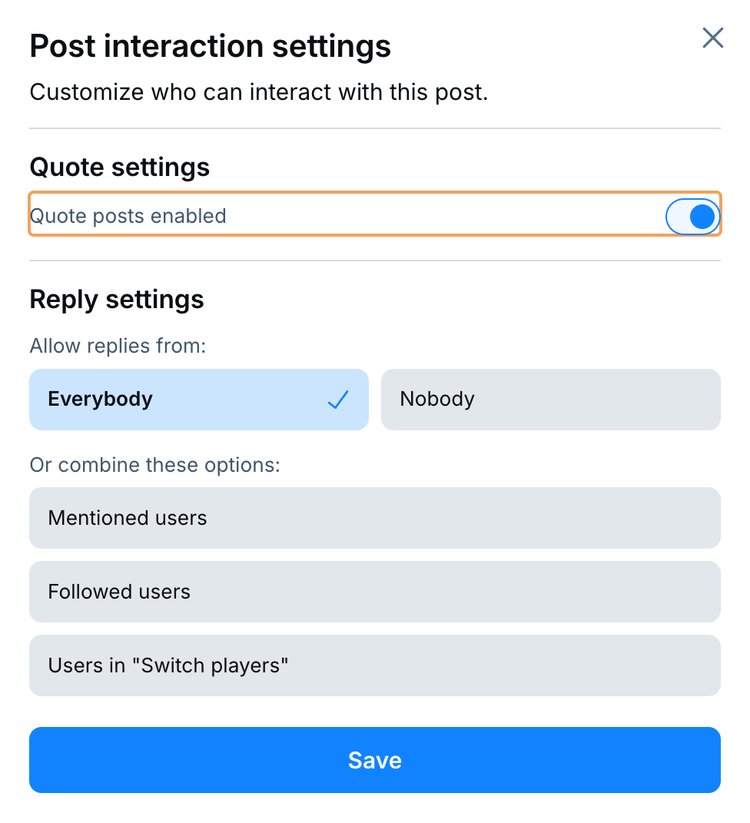Enable replies from Mentioned users
The height and width of the screenshot is (823, 750).
[375, 518]
